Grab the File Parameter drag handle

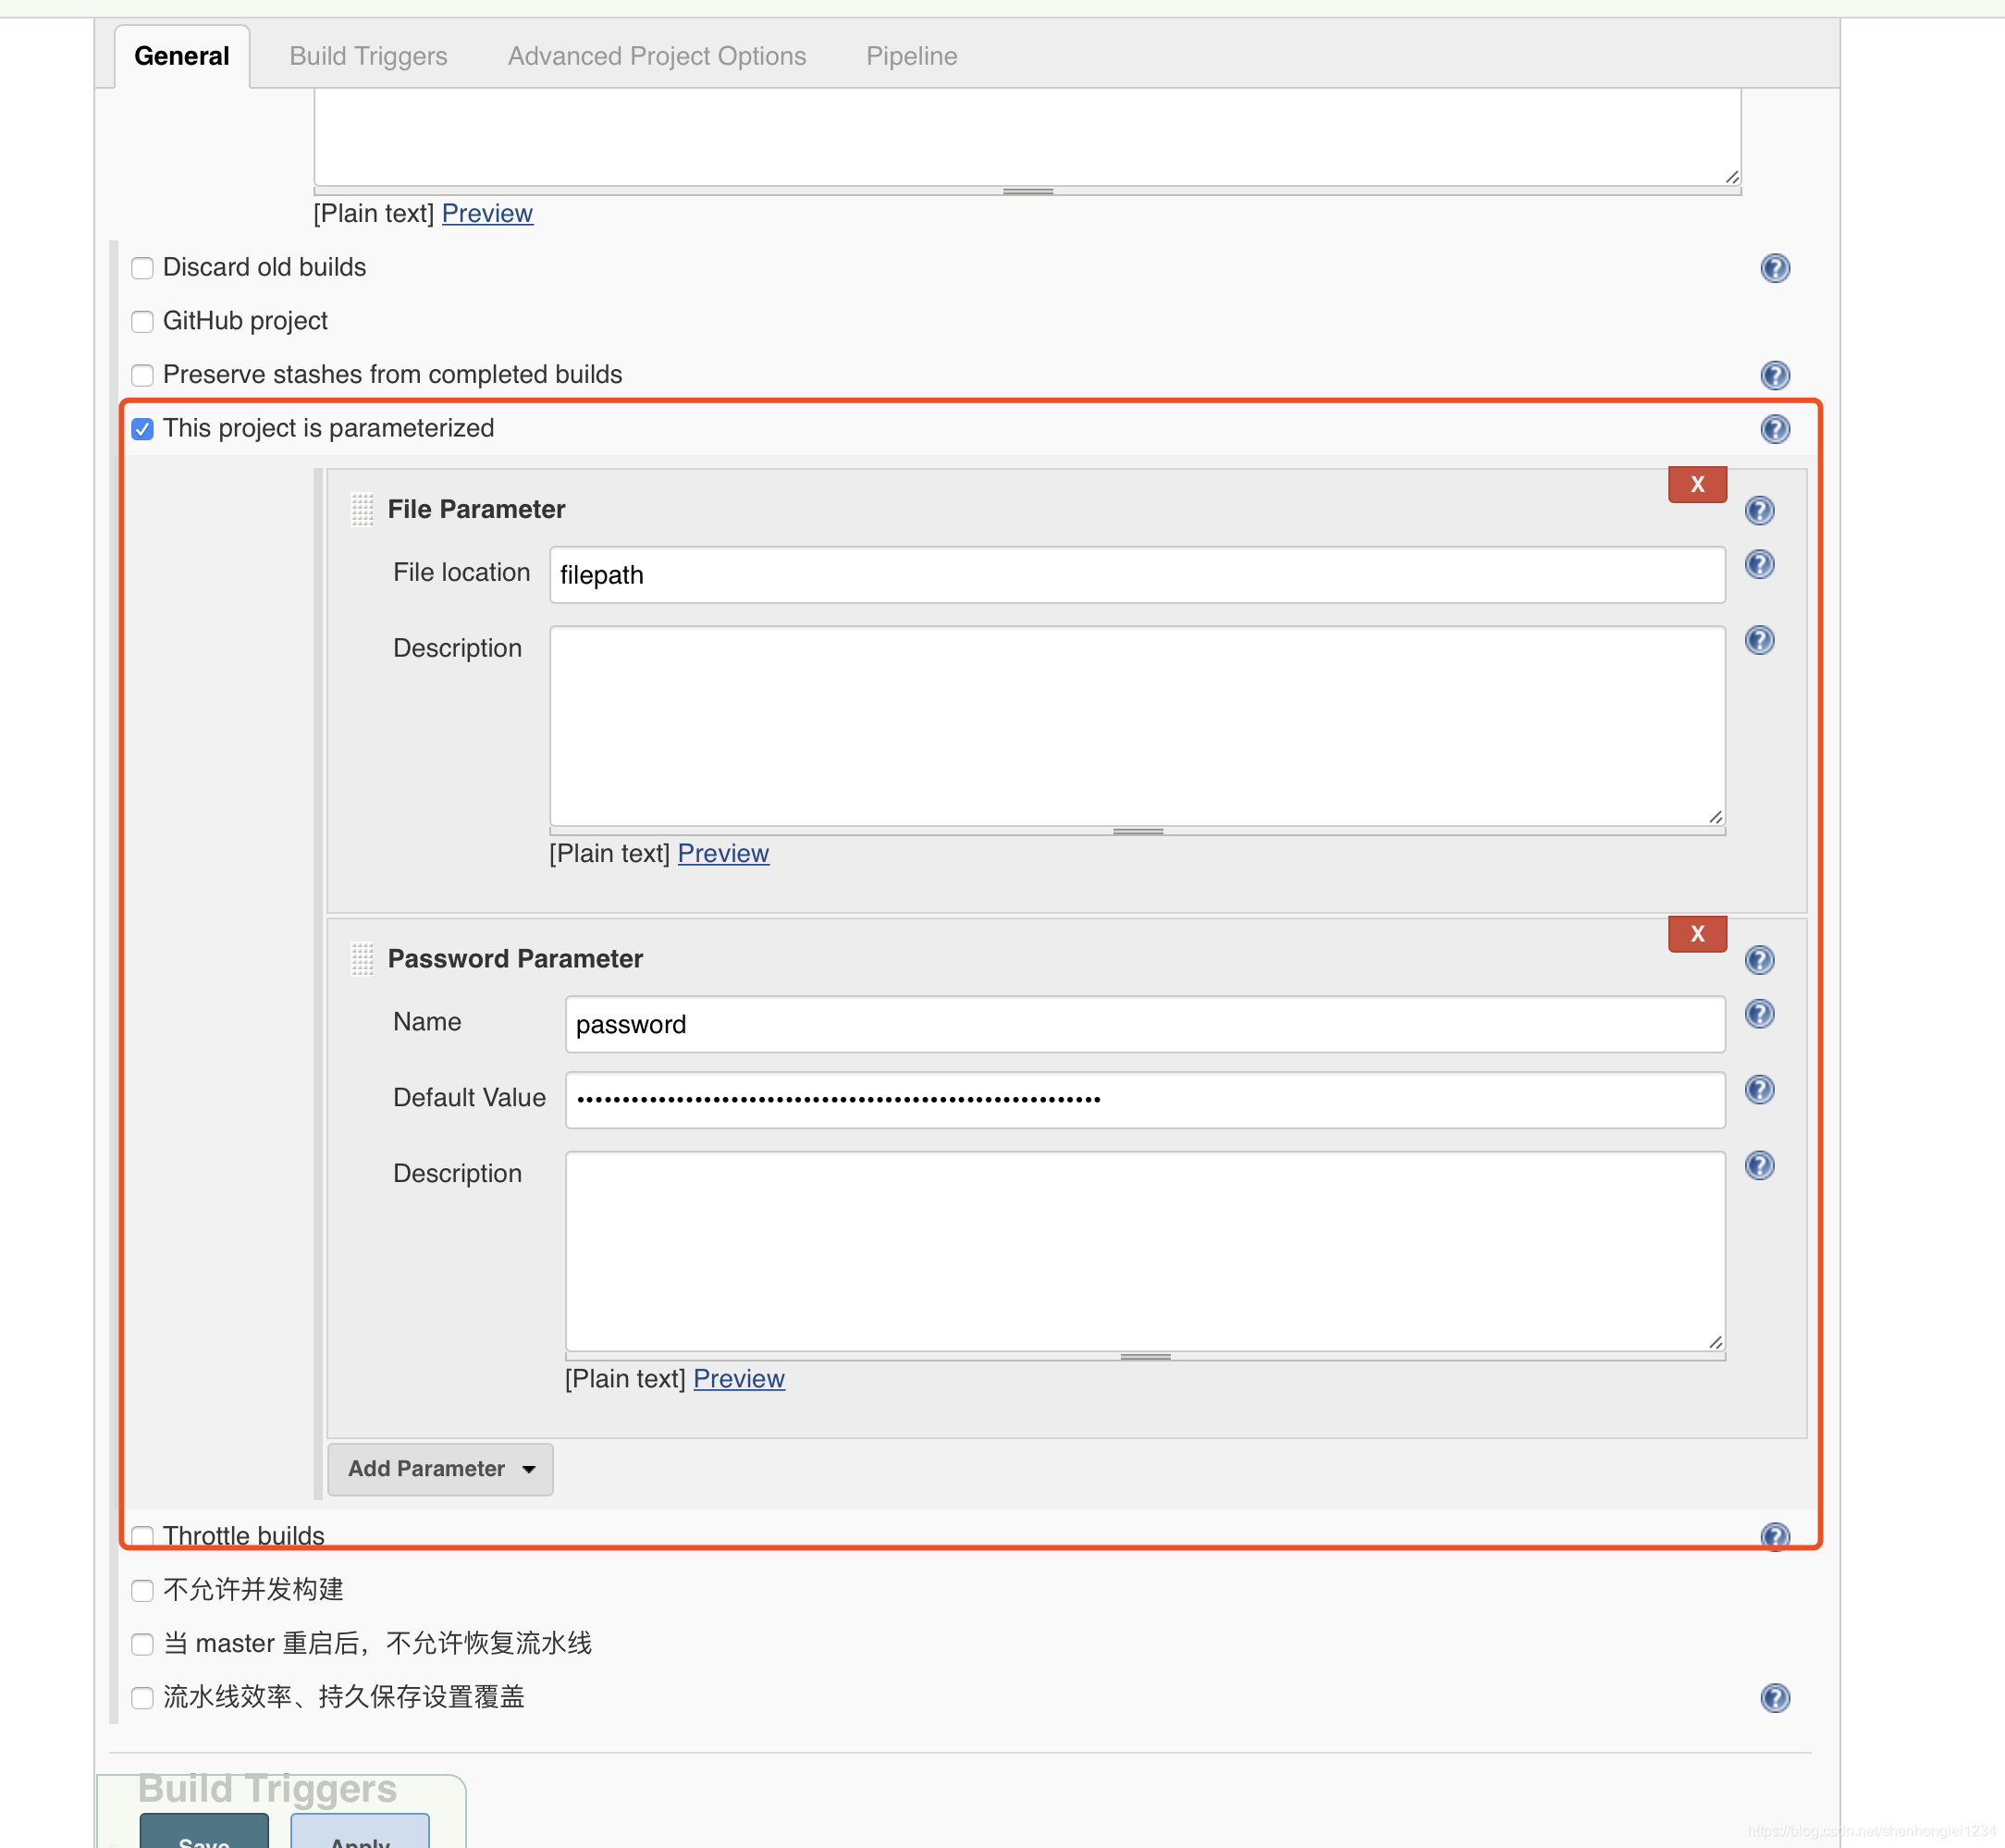[362, 509]
